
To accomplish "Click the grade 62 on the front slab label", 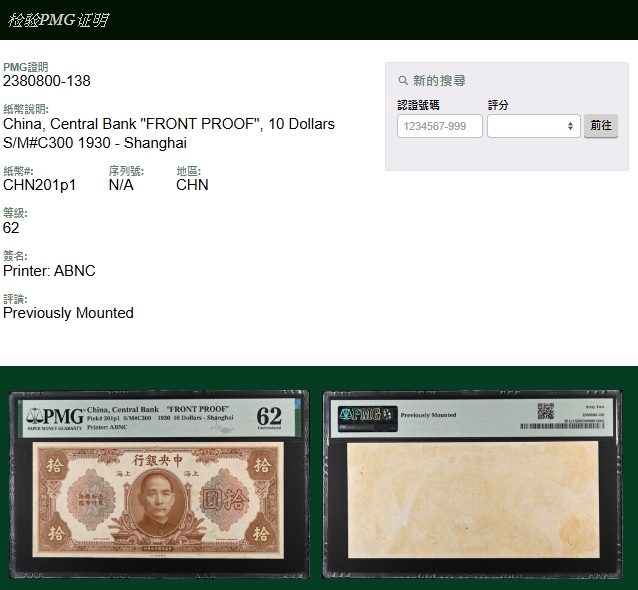I will point(269,415).
